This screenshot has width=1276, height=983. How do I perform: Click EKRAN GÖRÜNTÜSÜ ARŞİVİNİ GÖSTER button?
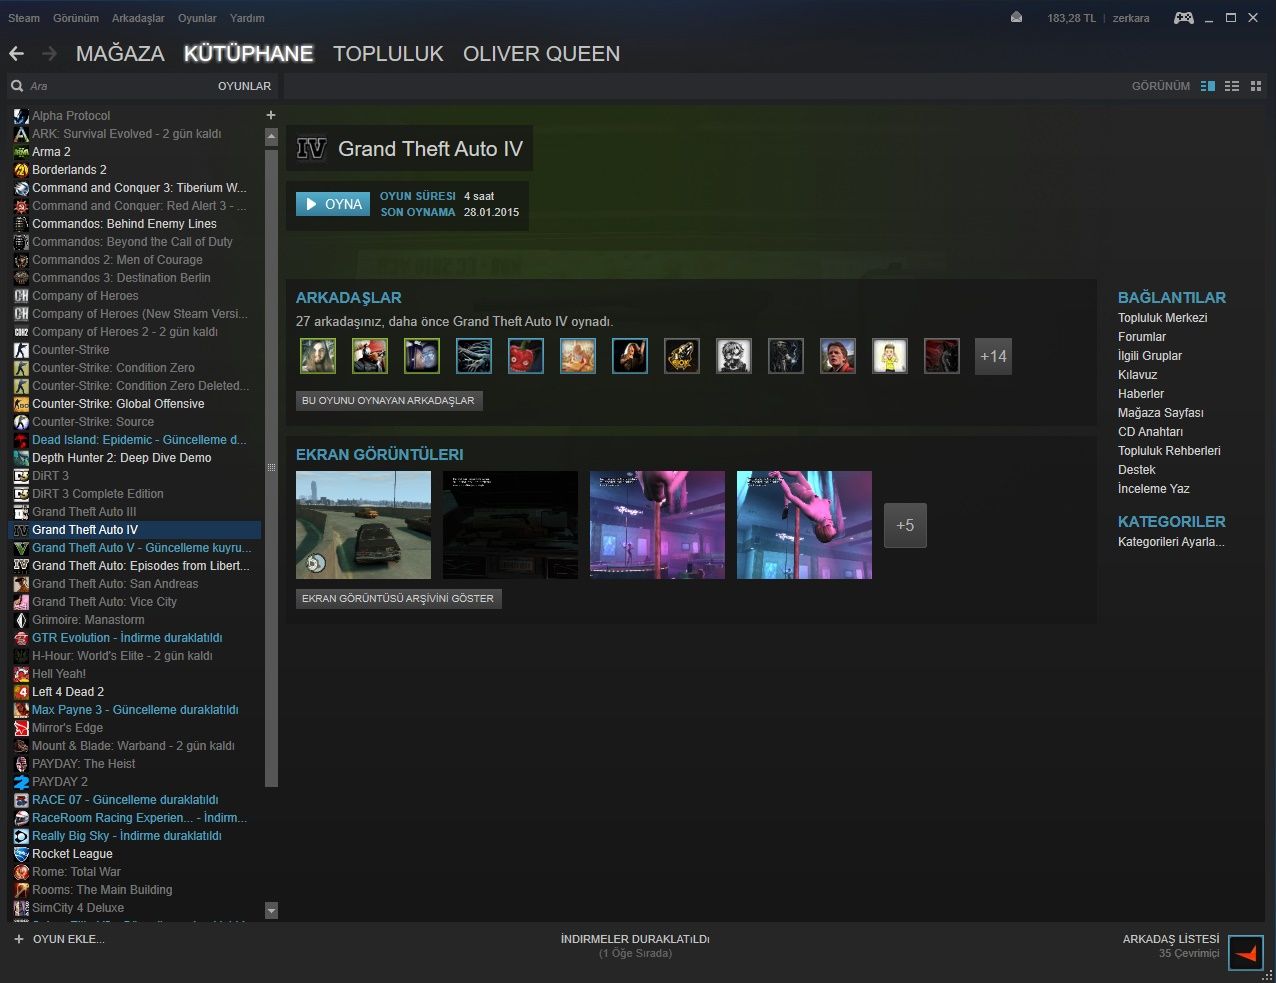pyautogui.click(x=398, y=598)
